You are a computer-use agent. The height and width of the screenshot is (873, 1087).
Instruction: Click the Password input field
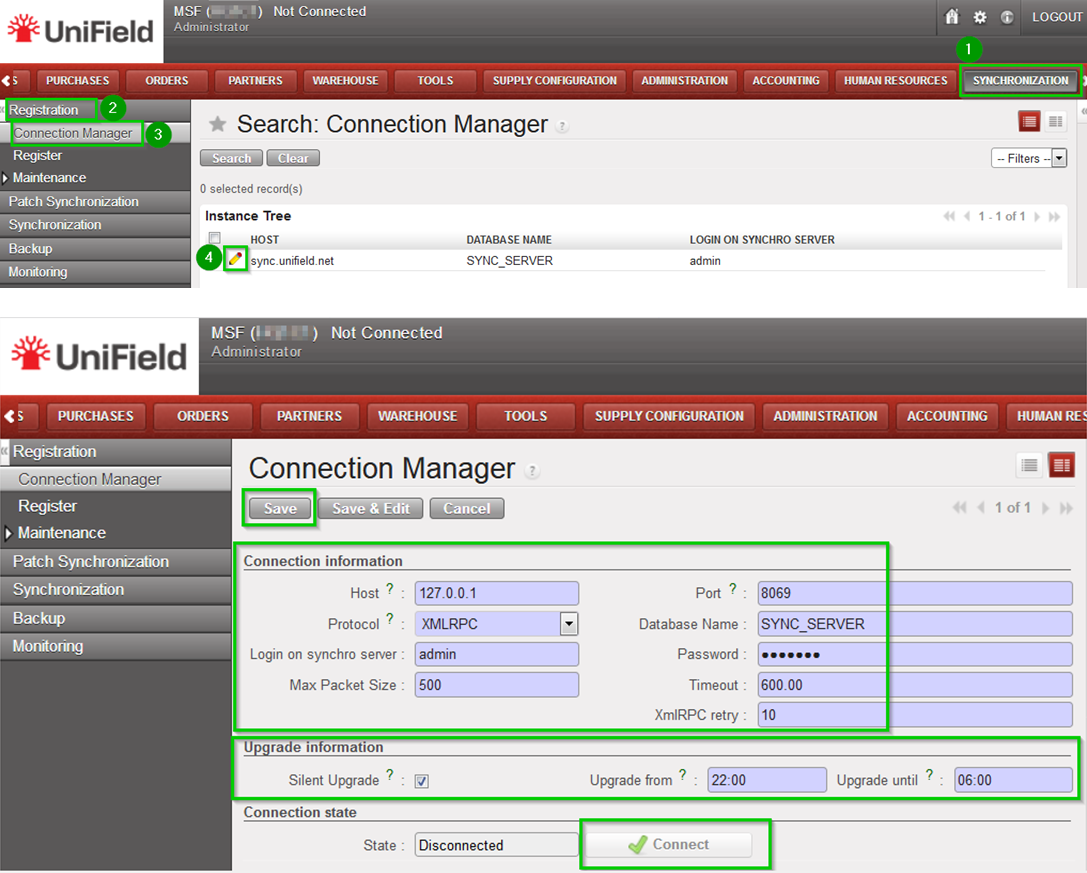click(x=914, y=655)
